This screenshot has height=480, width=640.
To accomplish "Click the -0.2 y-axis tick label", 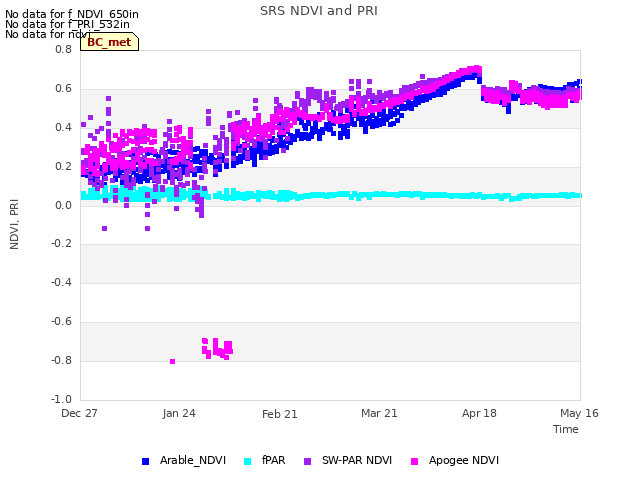I will [x=61, y=244].
